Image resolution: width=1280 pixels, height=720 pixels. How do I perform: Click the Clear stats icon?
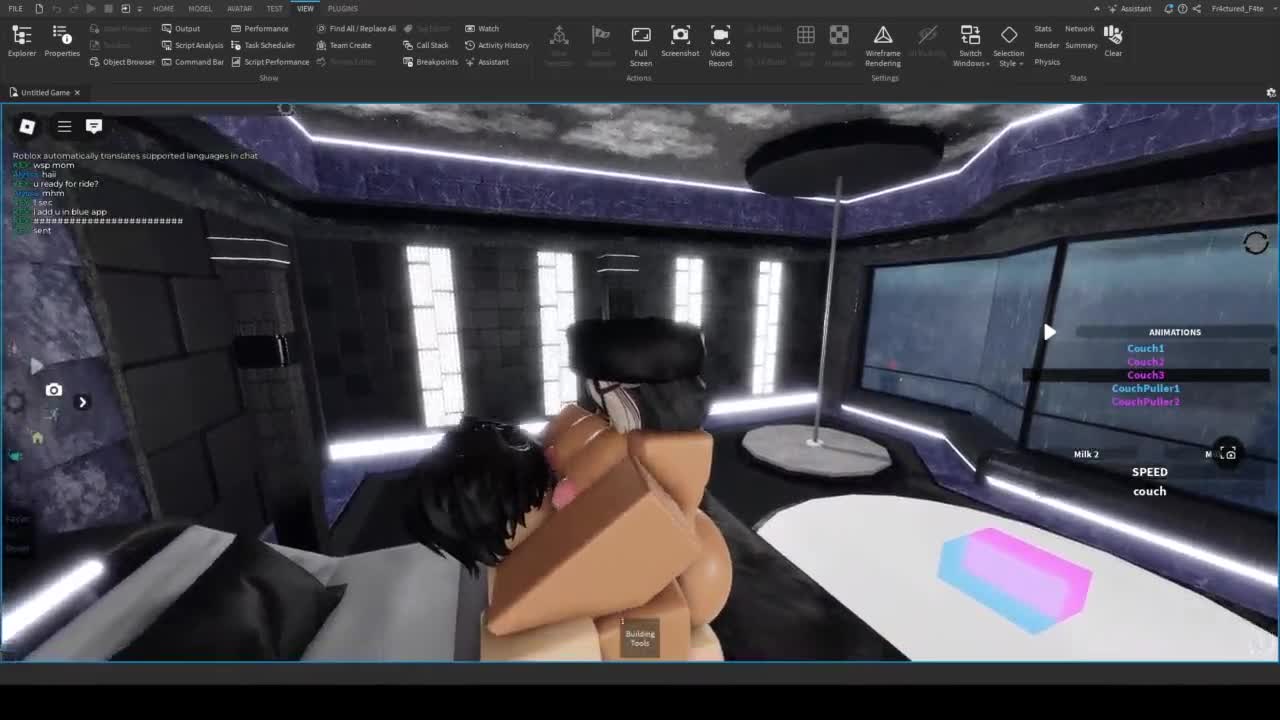pos(1113,40)
